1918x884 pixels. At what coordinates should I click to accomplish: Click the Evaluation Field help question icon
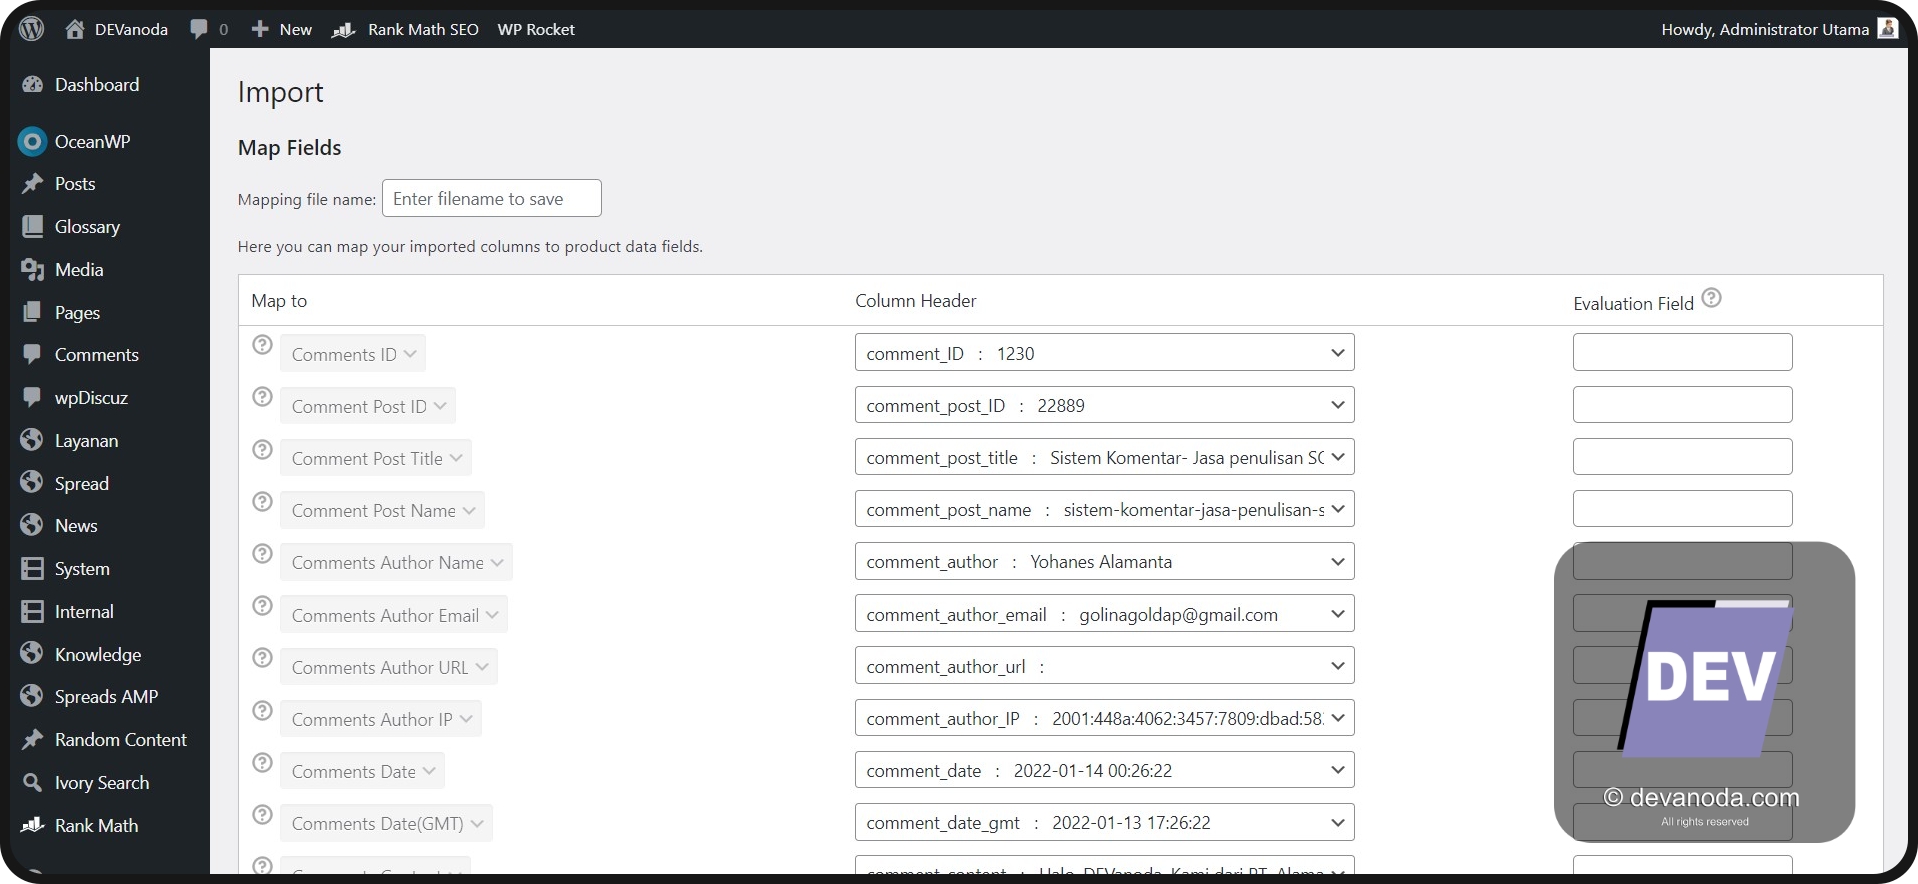tap(1711, 298)
